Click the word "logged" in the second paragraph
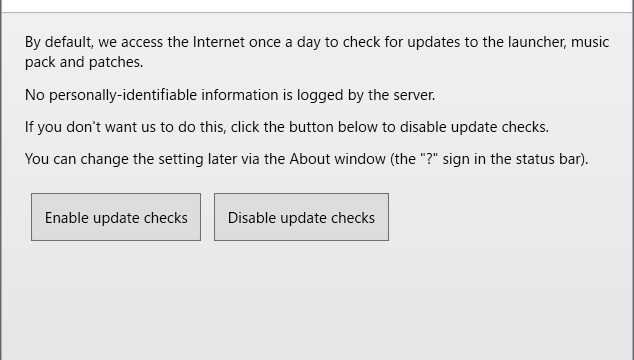Screen dimensions: 634x360 320,95
